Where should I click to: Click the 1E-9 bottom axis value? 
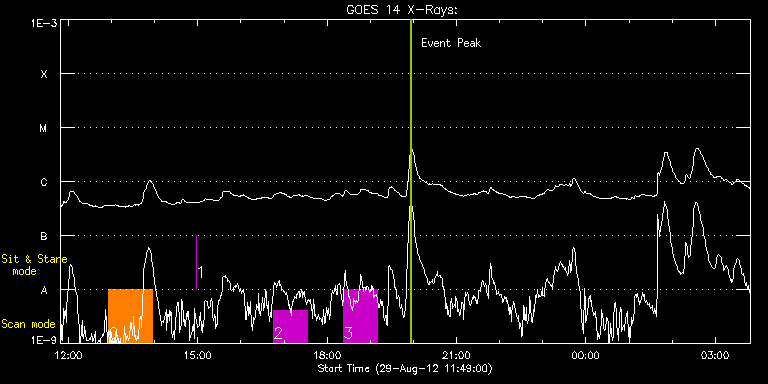click(43, 339)
